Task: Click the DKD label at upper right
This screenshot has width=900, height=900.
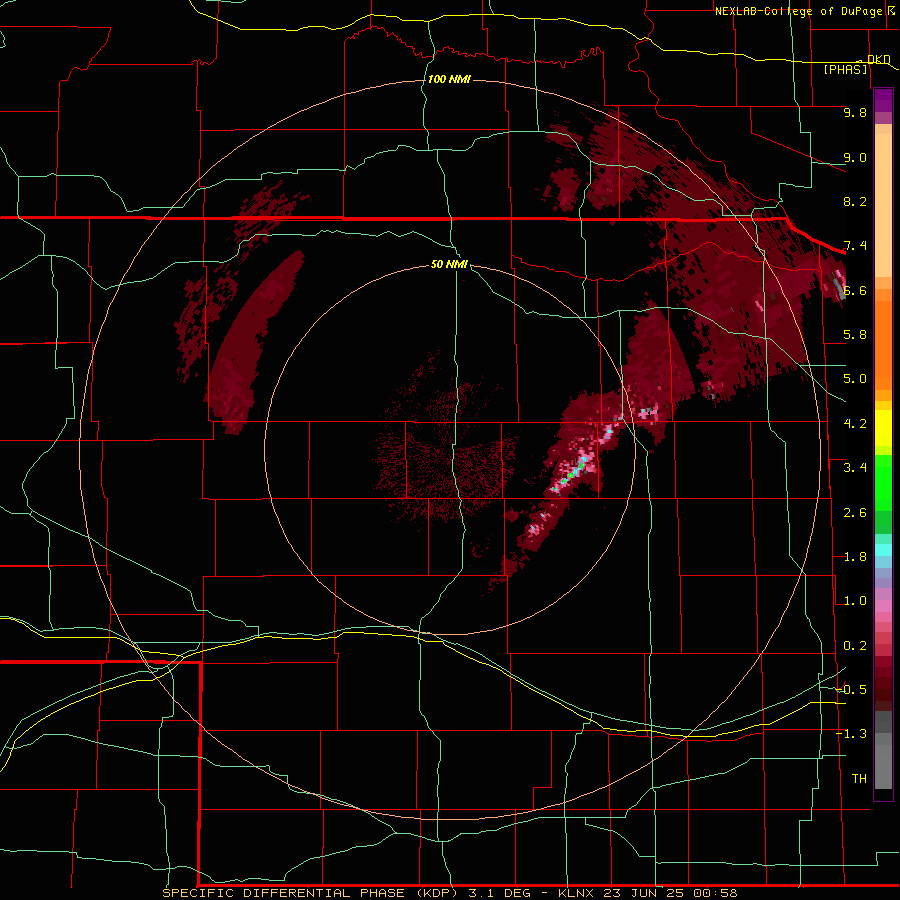Action: click(x=879, y=59)
